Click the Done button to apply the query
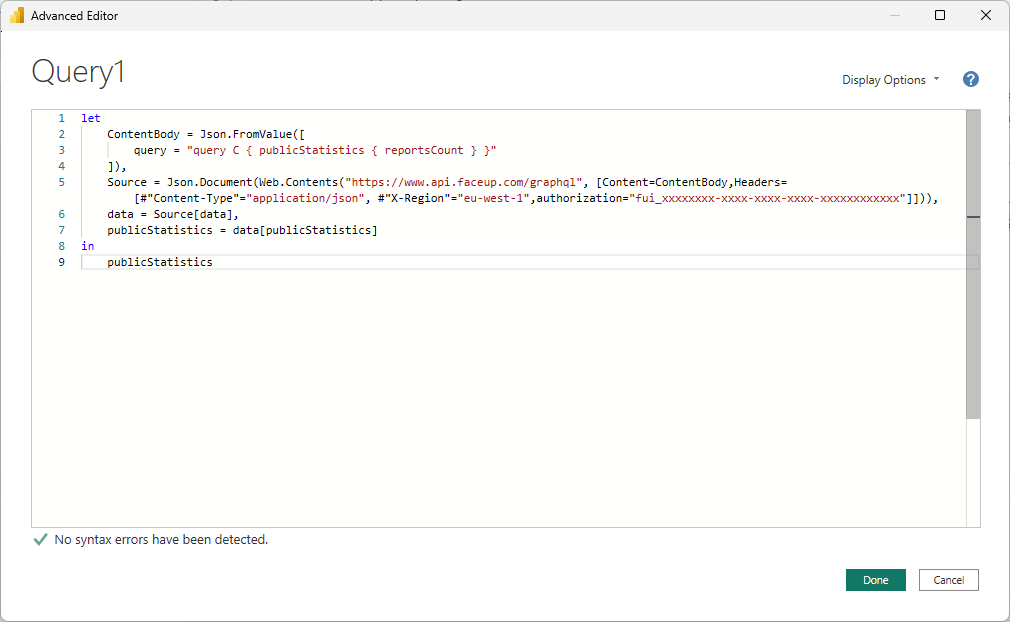The height and width of the screenshot is (622, 1010). coord(875,579)
